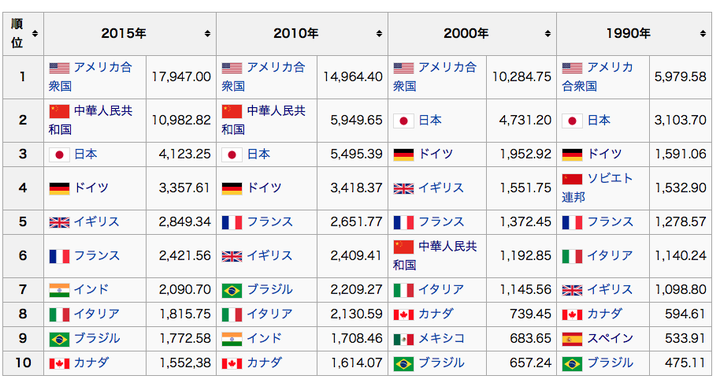Open ブラジル link in the 1990年 column
Image resolution: width=720 pixels, height=383 pixels.
(x=610, y=363)
